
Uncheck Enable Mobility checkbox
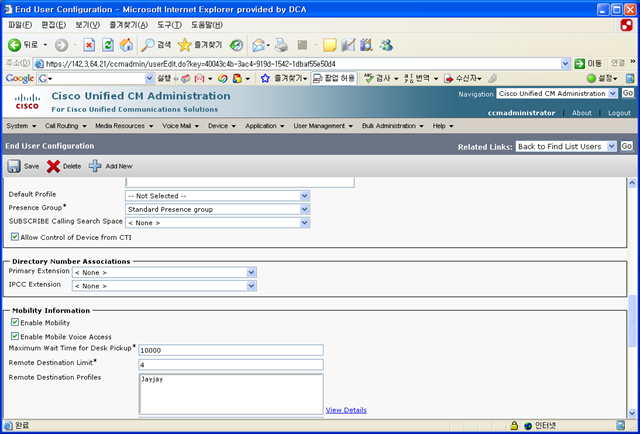point(15,322)
